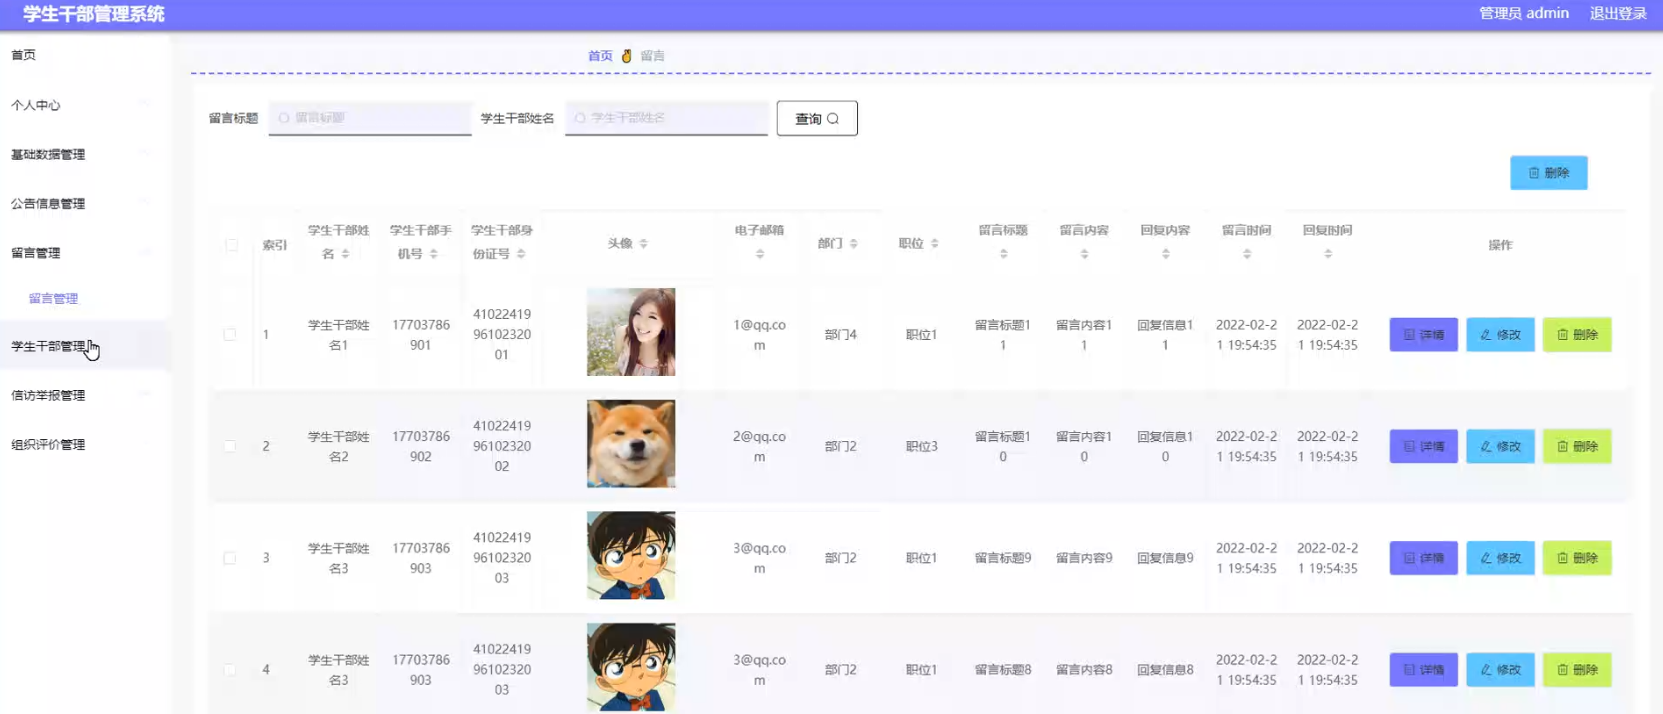Click email cell 1@qq.com
The width and height of the screenshot is (1663, 714).
(x=760, y=335)
